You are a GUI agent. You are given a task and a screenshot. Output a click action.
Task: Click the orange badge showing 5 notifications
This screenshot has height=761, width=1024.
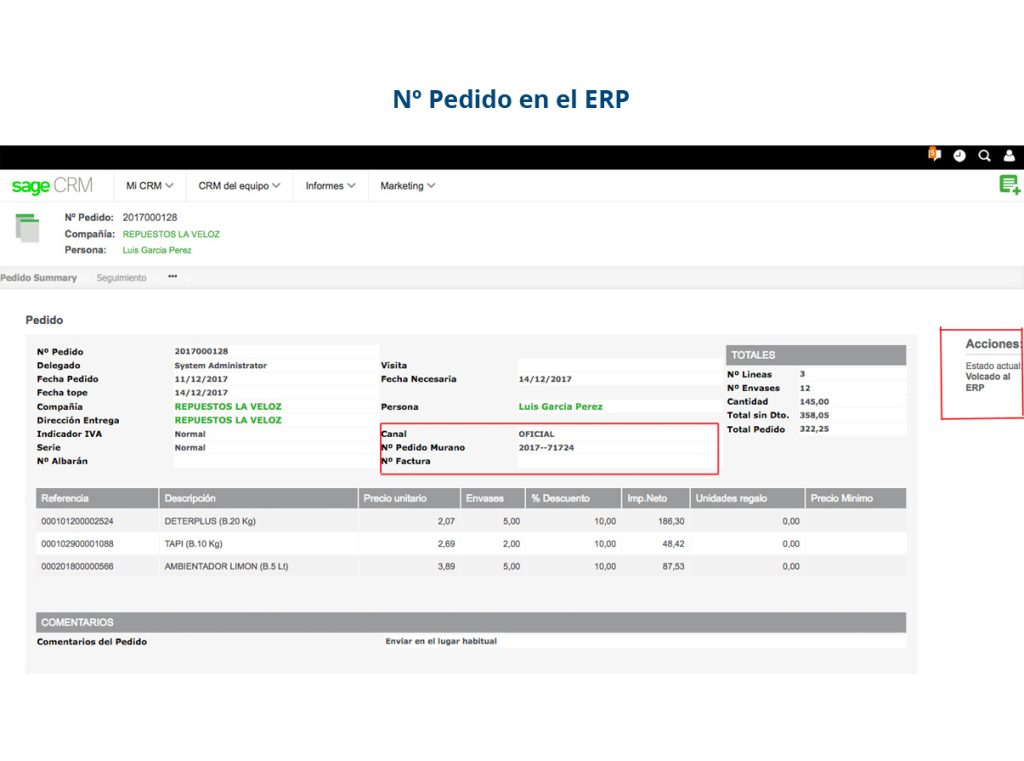934,150
